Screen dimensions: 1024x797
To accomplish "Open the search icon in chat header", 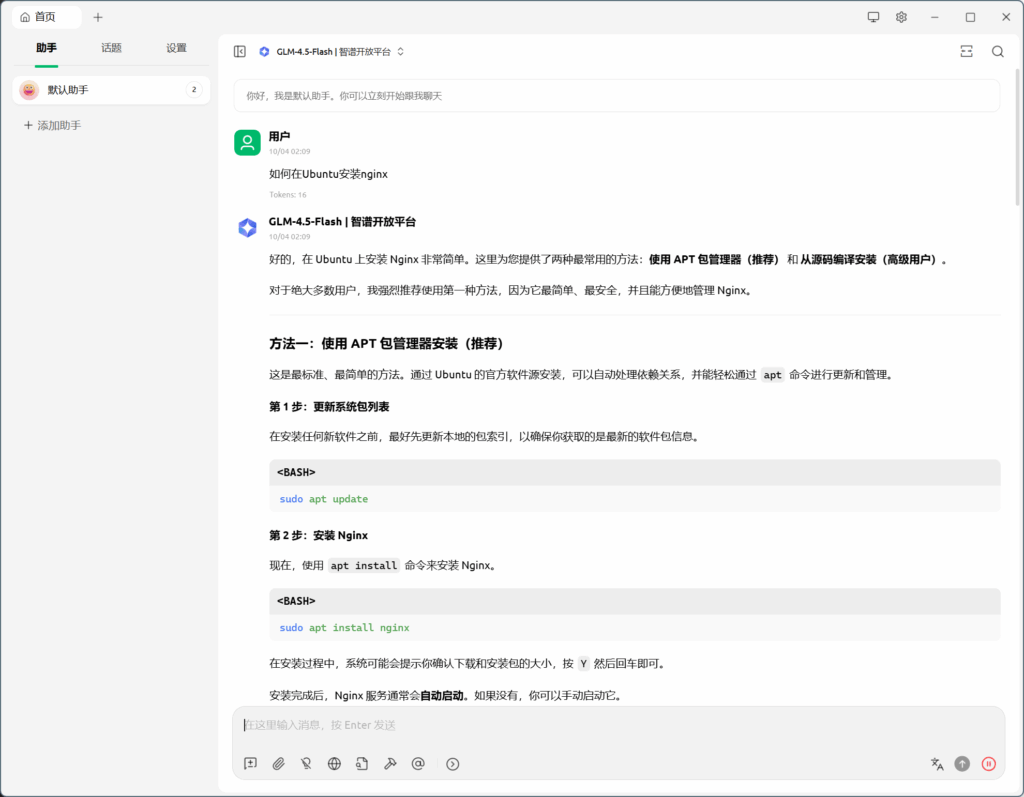I will 997,52.
